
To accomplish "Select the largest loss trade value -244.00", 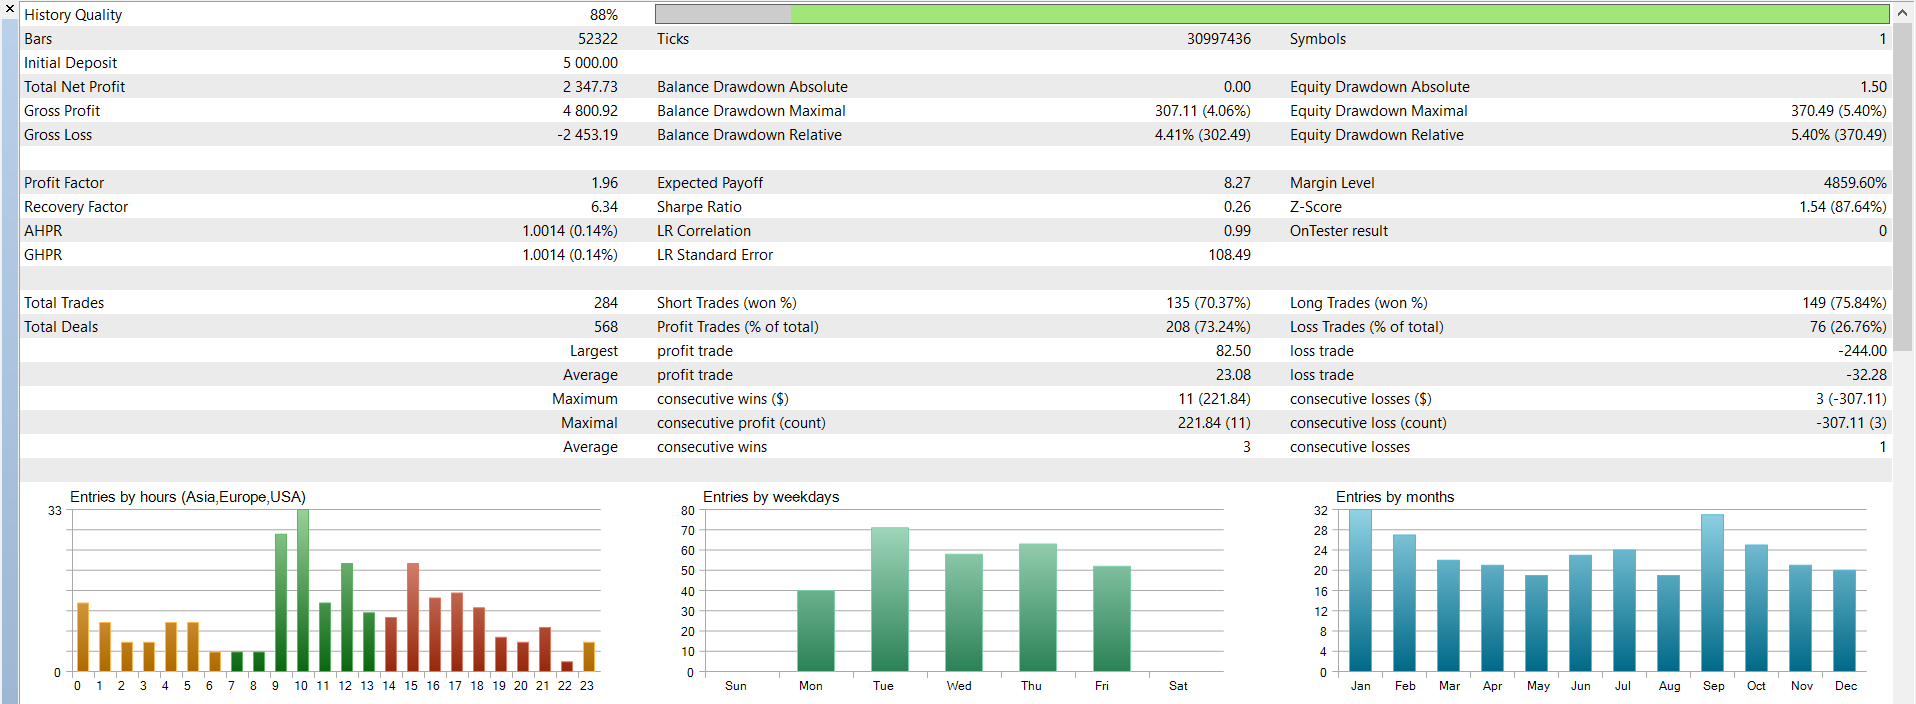I will [x=1862, y=351].
